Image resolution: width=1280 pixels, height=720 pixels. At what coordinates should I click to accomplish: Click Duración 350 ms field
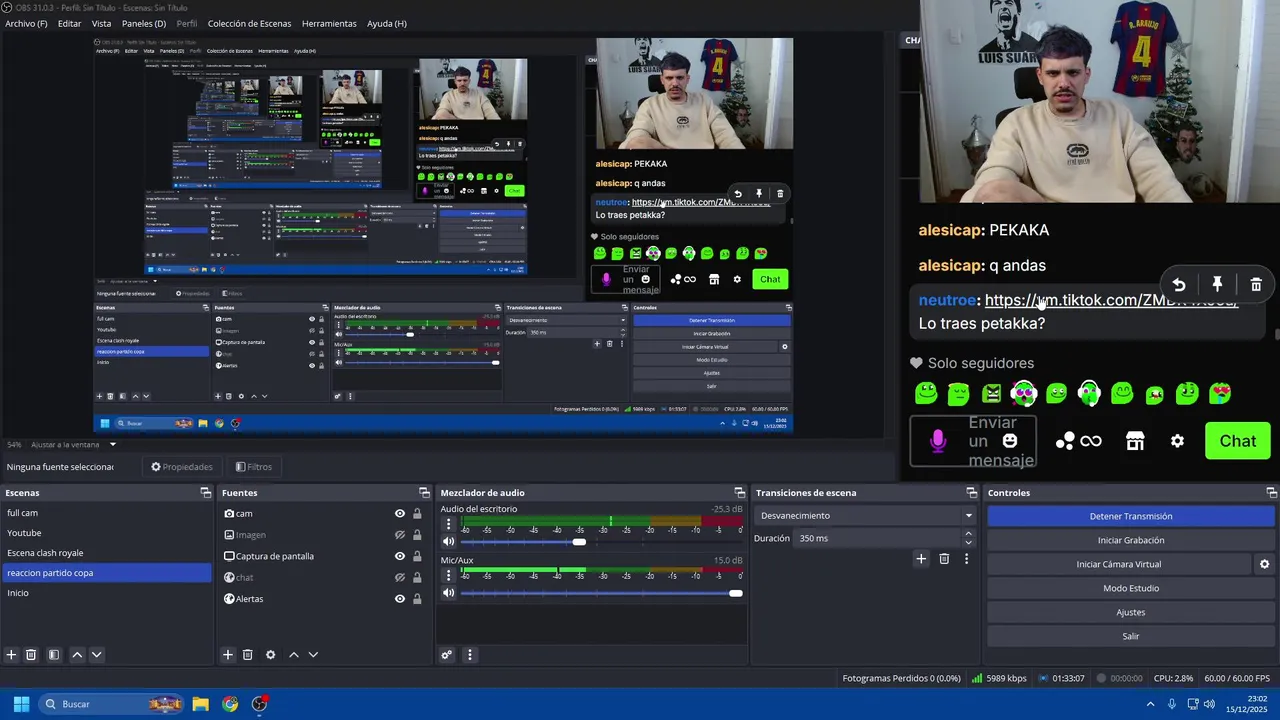point(878,538)
